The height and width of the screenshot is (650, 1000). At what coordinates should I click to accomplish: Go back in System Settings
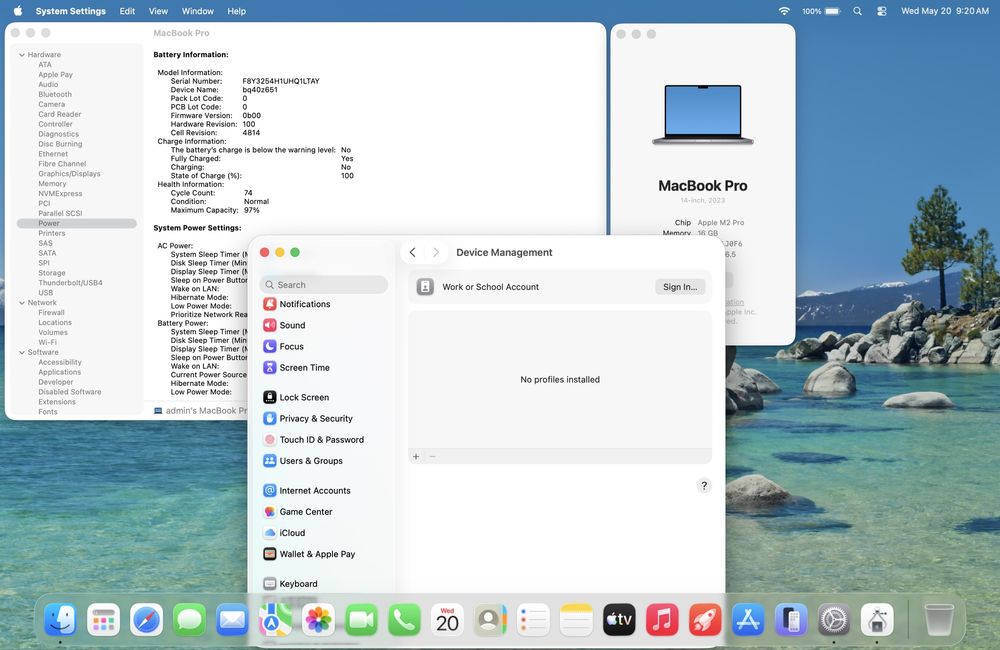[x=413, y=253]
